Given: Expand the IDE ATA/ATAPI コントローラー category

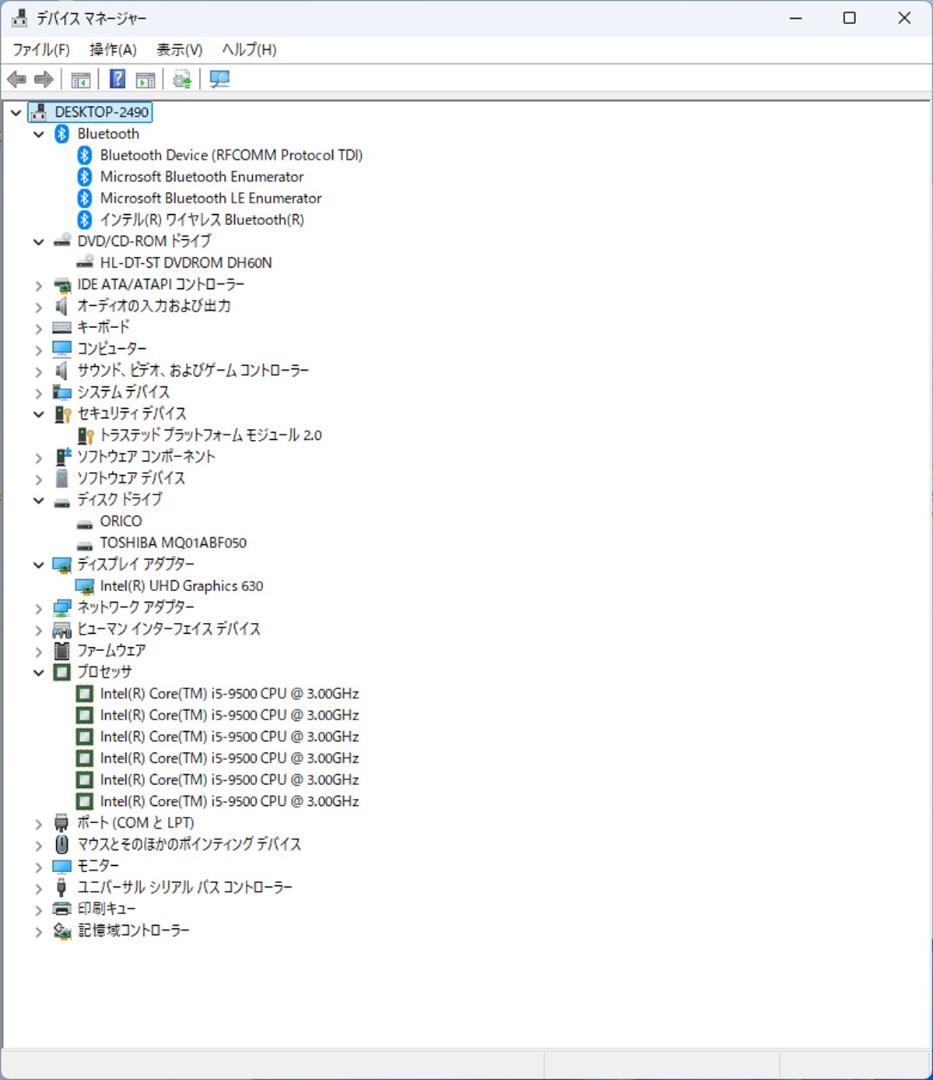Looking at the screenshot, I should pos(39,285).
